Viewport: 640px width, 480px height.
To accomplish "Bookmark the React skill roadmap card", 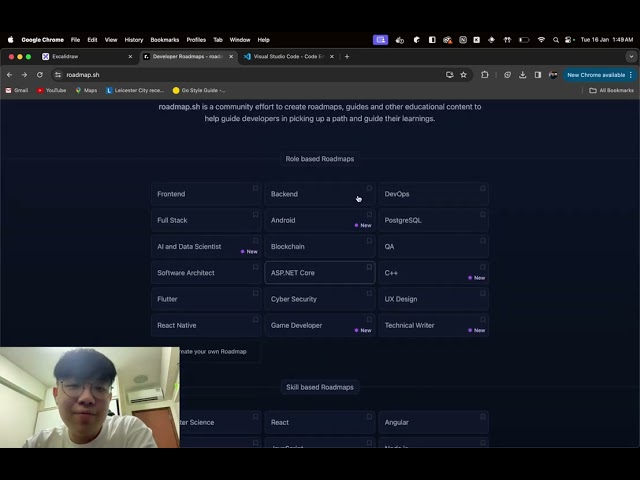I will pyautogui.click(x=369, y=417).
